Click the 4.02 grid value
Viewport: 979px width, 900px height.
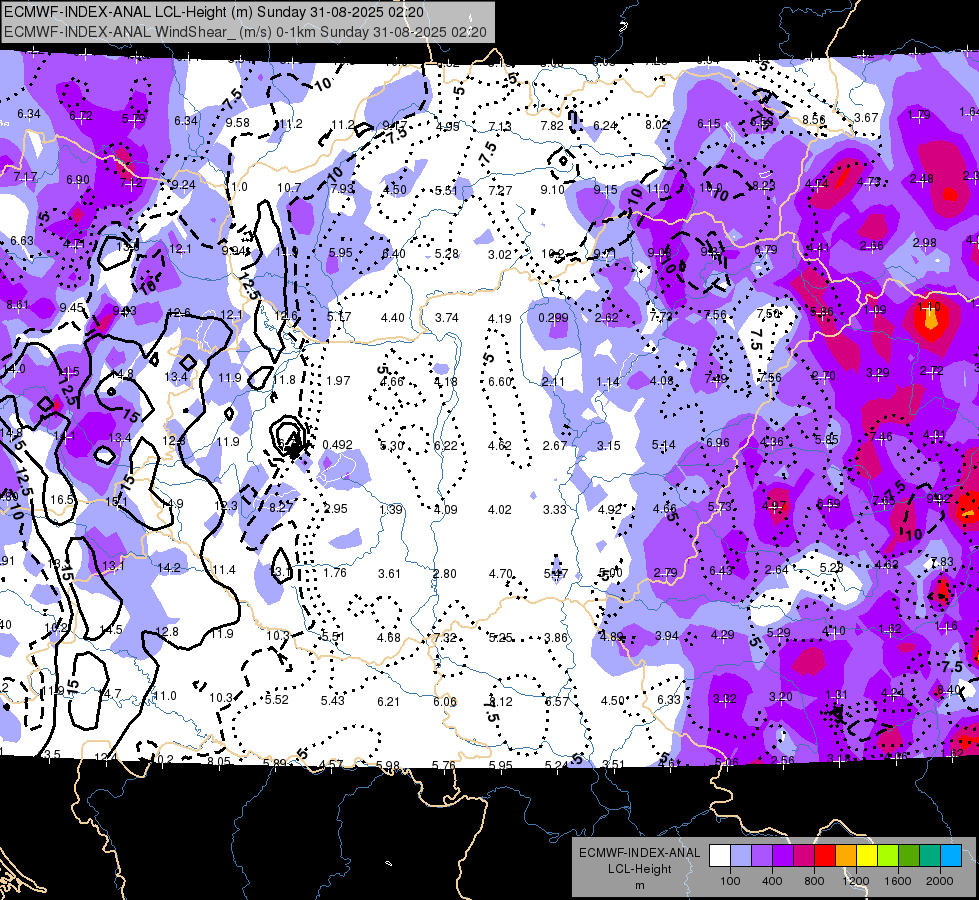click(499, 510)
